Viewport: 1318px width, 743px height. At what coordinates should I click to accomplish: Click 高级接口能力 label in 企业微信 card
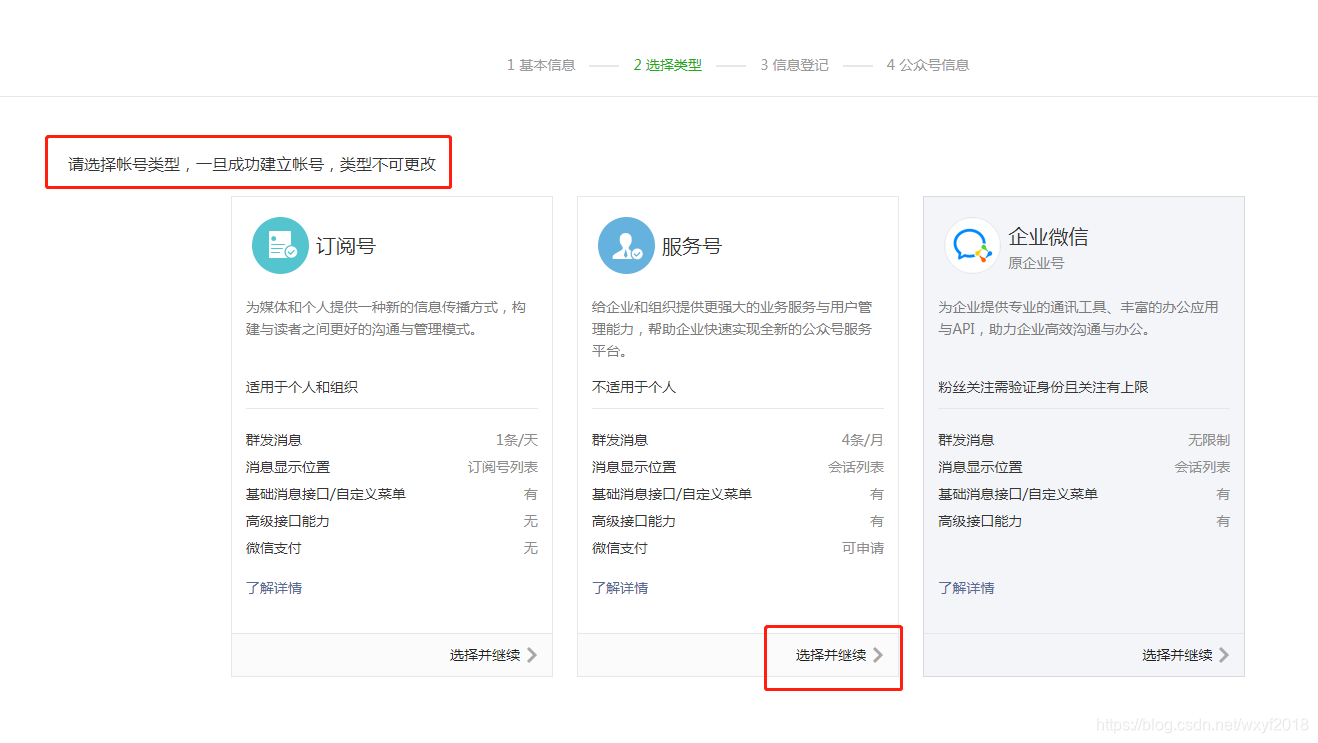980,521
